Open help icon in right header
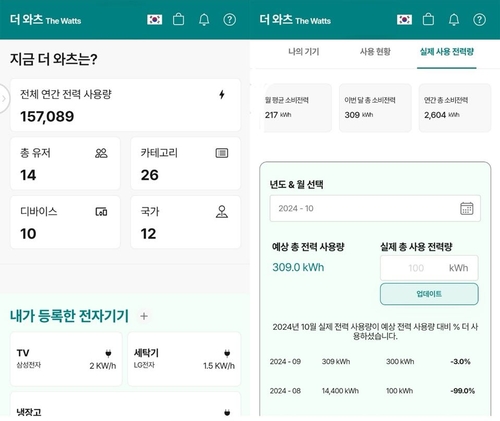Viewport: 500px width, 421px height. pyautogui.click(x=479, y=20)
